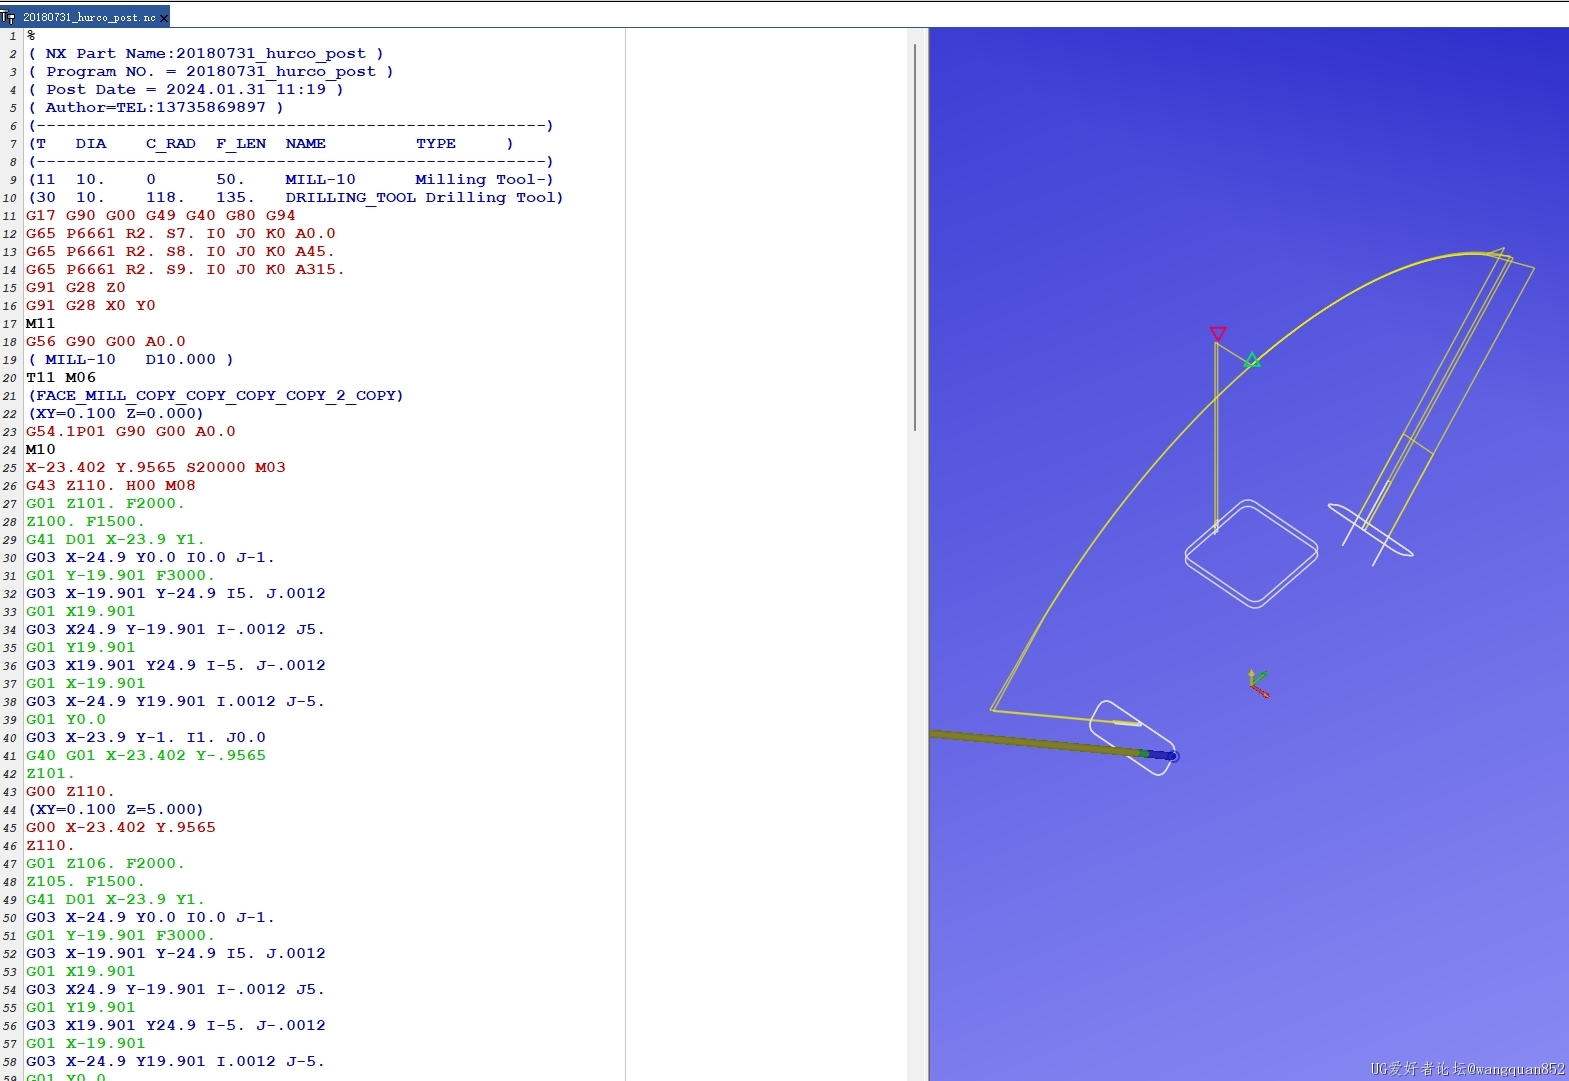Viewport: 1569px width, 1081px height.
Task: Click the tool table header 'T DIA C_RAD F_LEN NAME TYPE'
Action: (271, 144)
